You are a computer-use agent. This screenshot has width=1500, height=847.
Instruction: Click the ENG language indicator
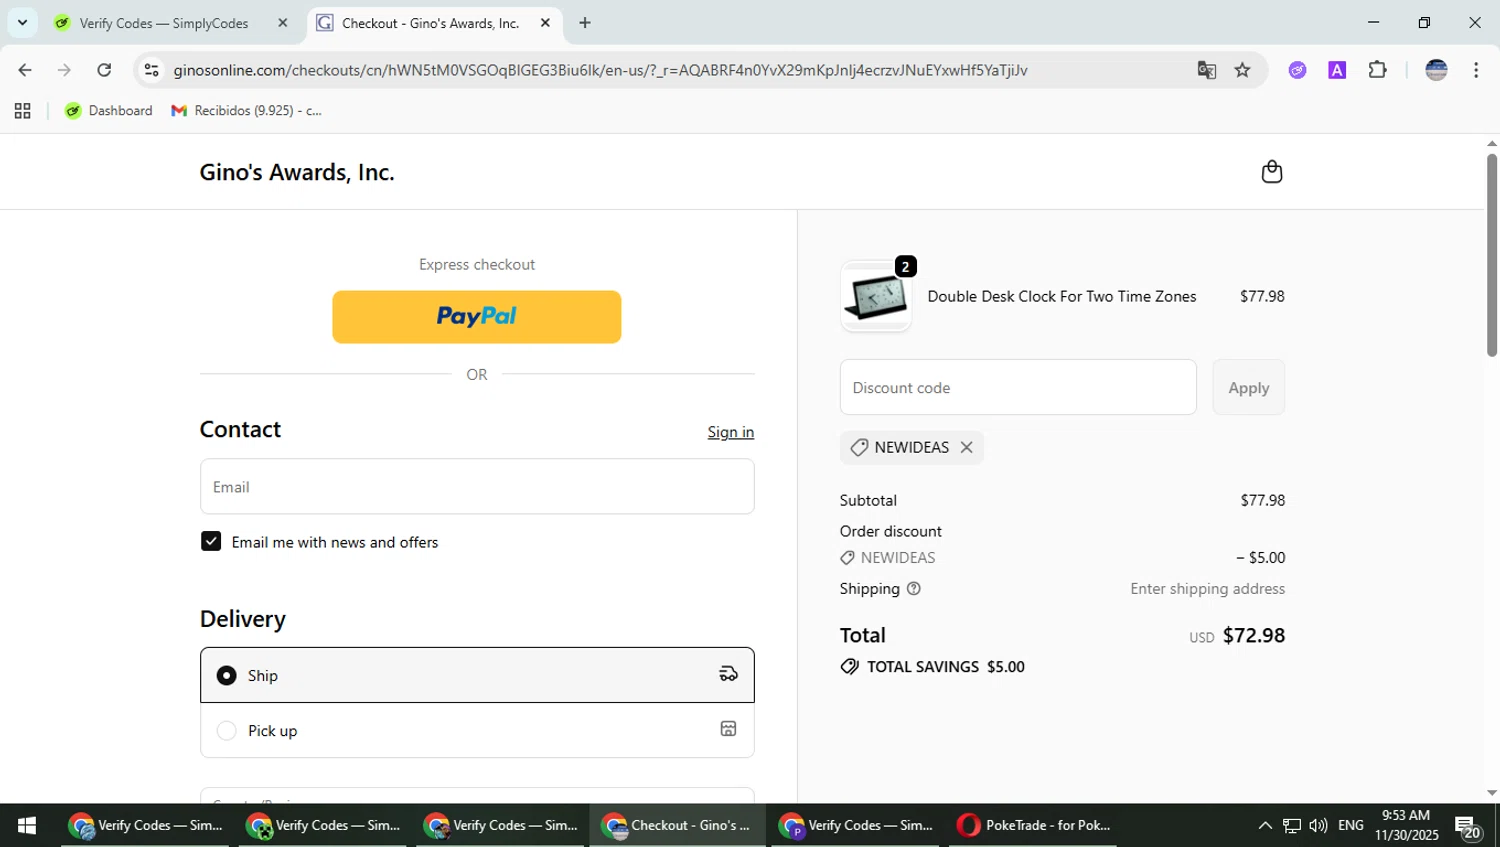tap(1351, 825)
